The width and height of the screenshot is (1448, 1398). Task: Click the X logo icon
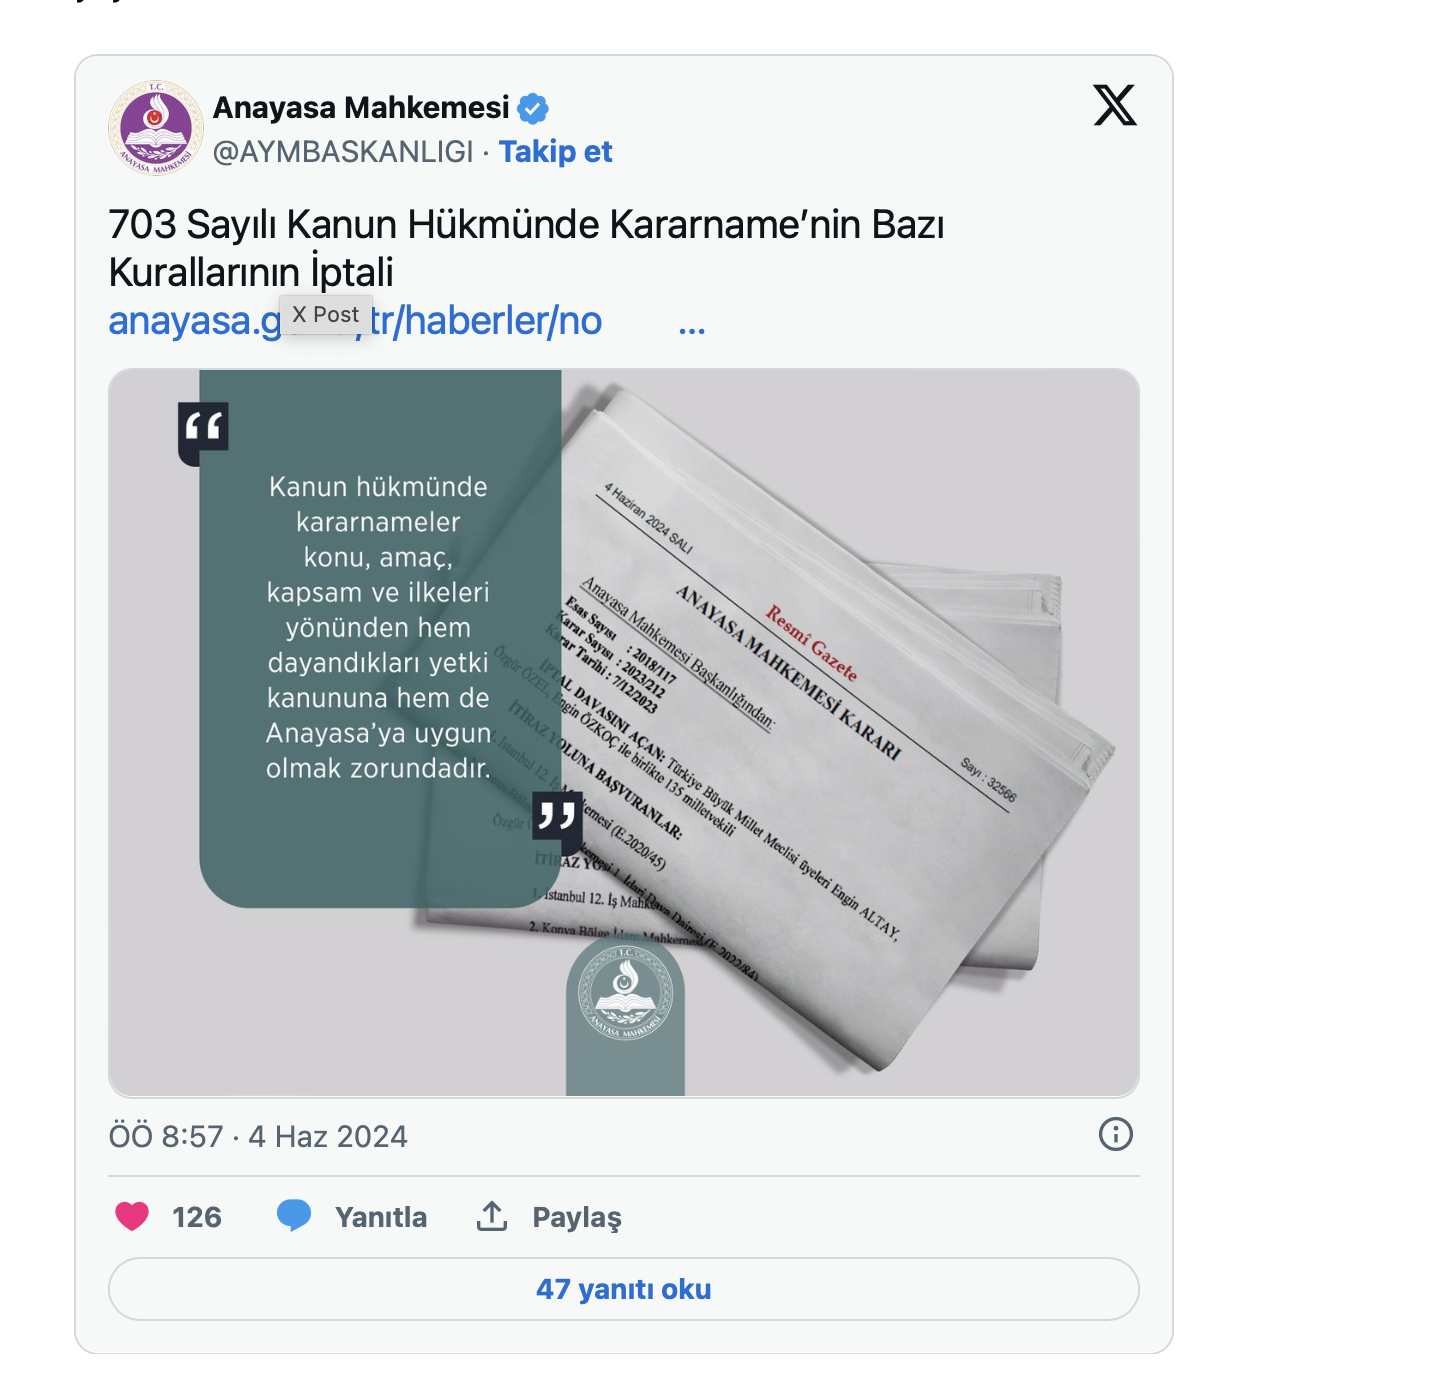click(x=1115, y=105)
